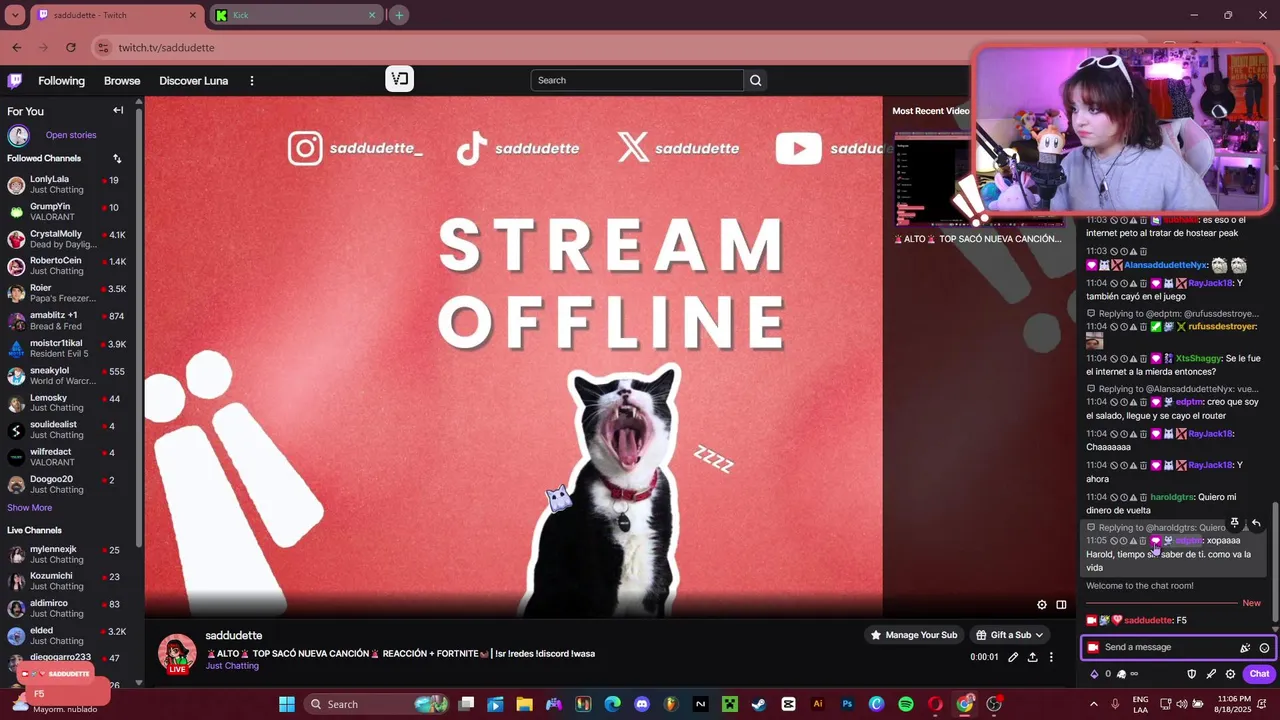Open a new browser tab
Image resolution: width=1280 pixels, height=720 pixels.
(399, 15)
